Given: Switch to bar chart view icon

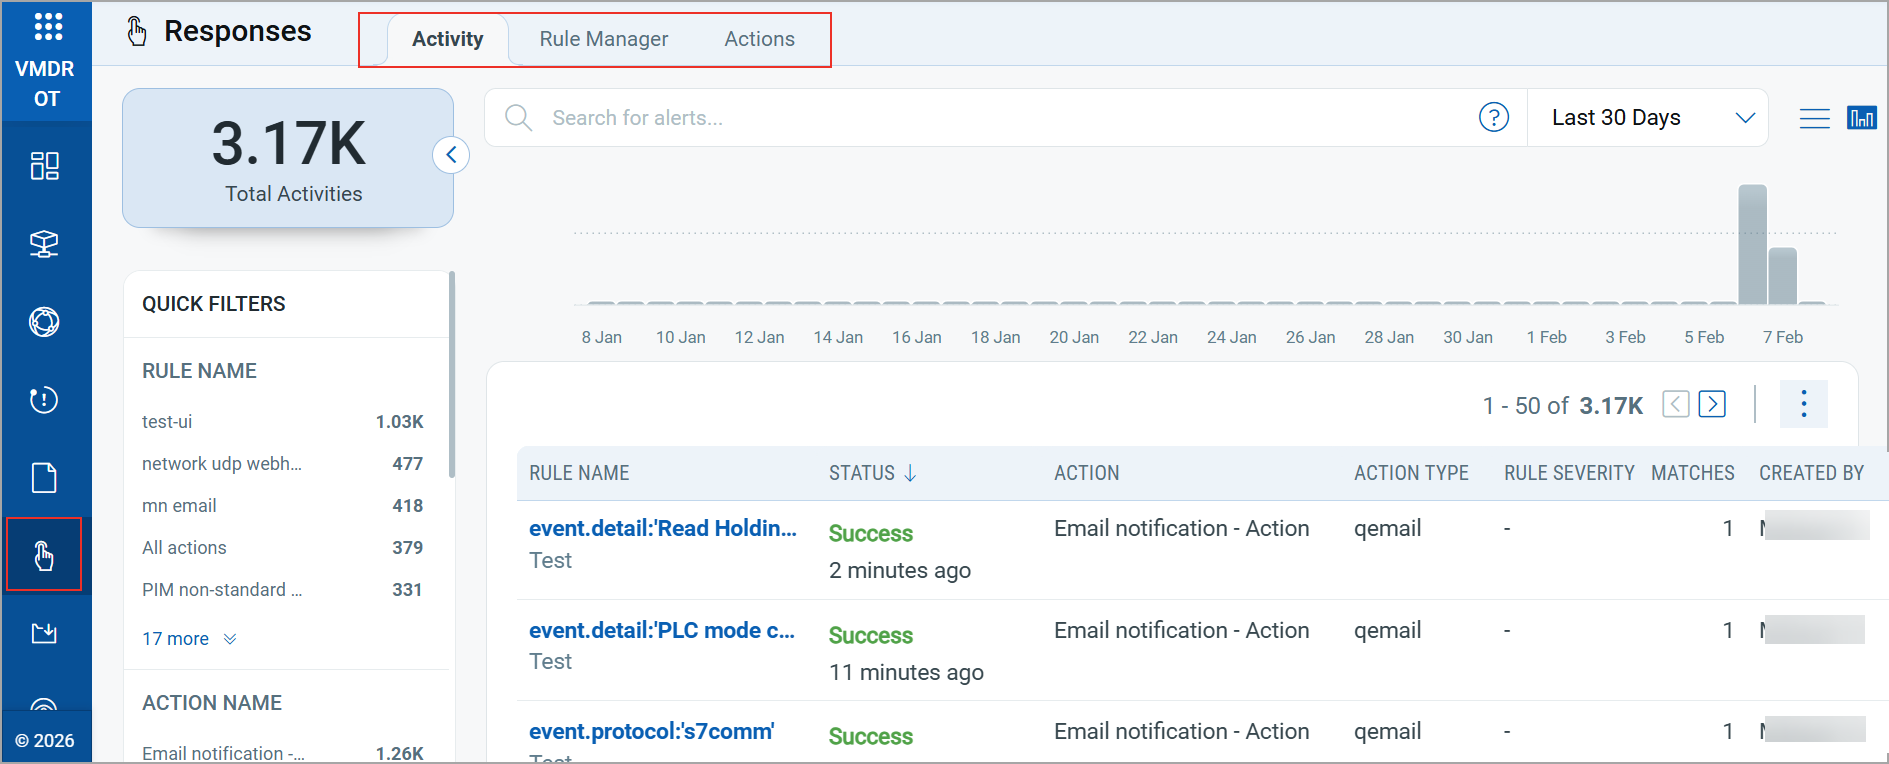Looking at the screenshot, I should (1861, 118).
